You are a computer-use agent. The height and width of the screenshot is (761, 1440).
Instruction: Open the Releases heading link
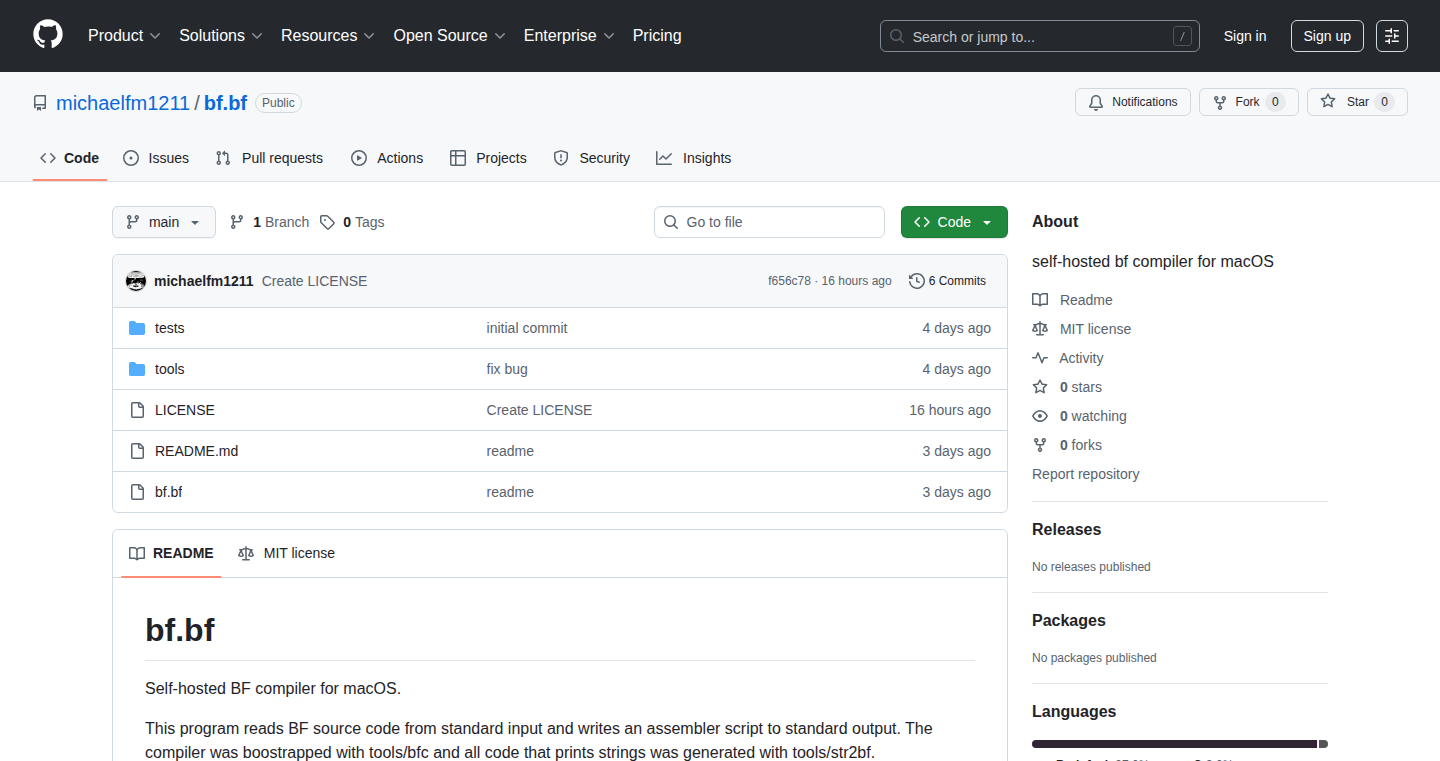coord(1067,530)
